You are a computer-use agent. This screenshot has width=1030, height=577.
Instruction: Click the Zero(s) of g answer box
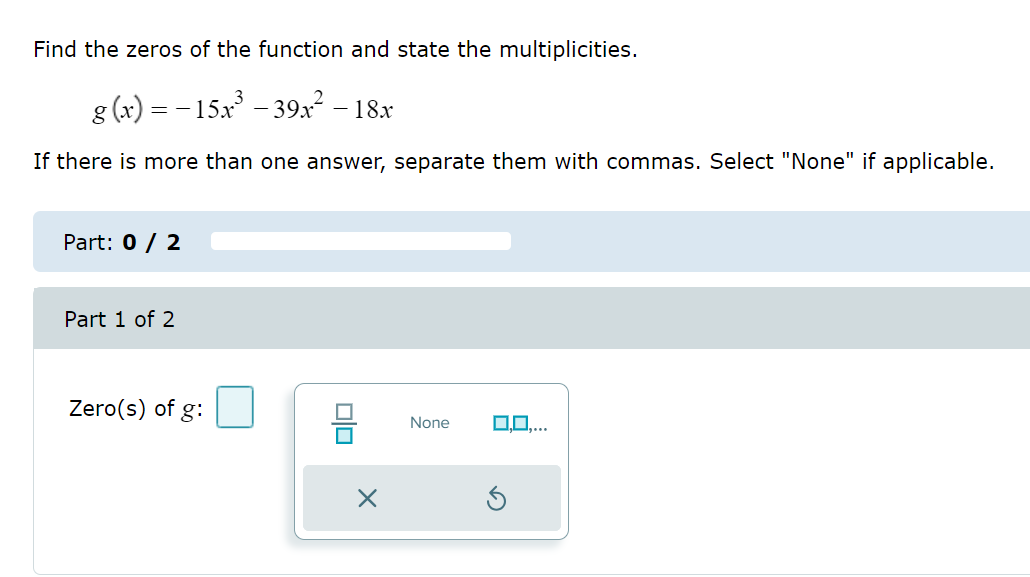tap(235, 407)
